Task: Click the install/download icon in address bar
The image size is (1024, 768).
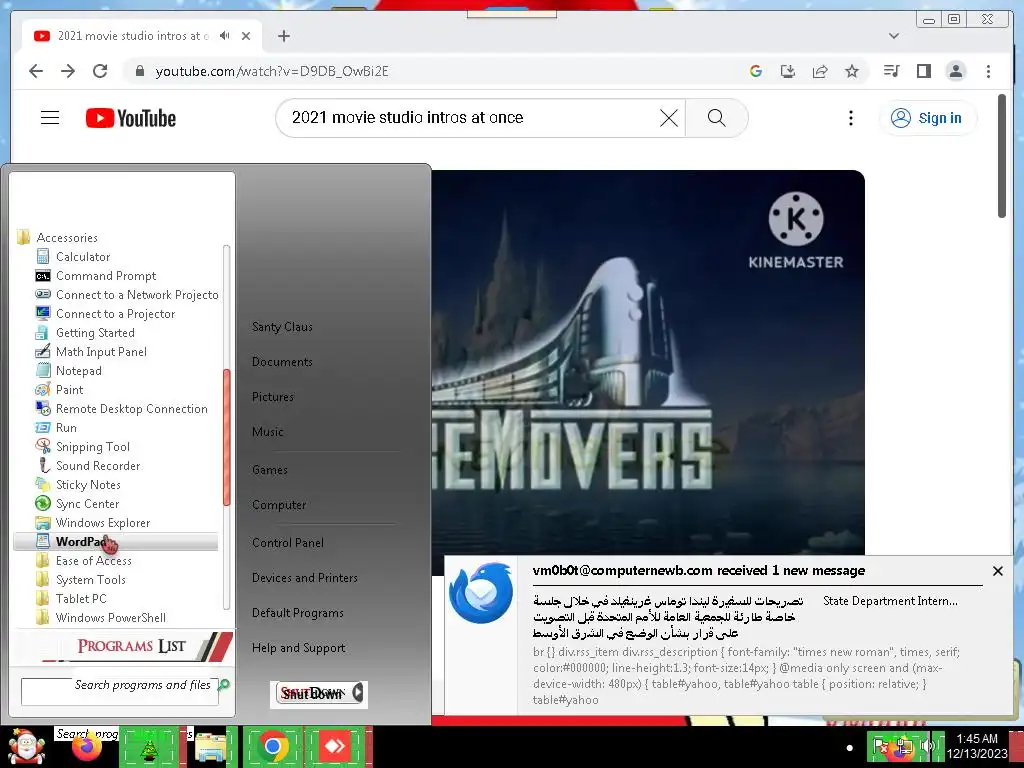Action: click(788, 71)
